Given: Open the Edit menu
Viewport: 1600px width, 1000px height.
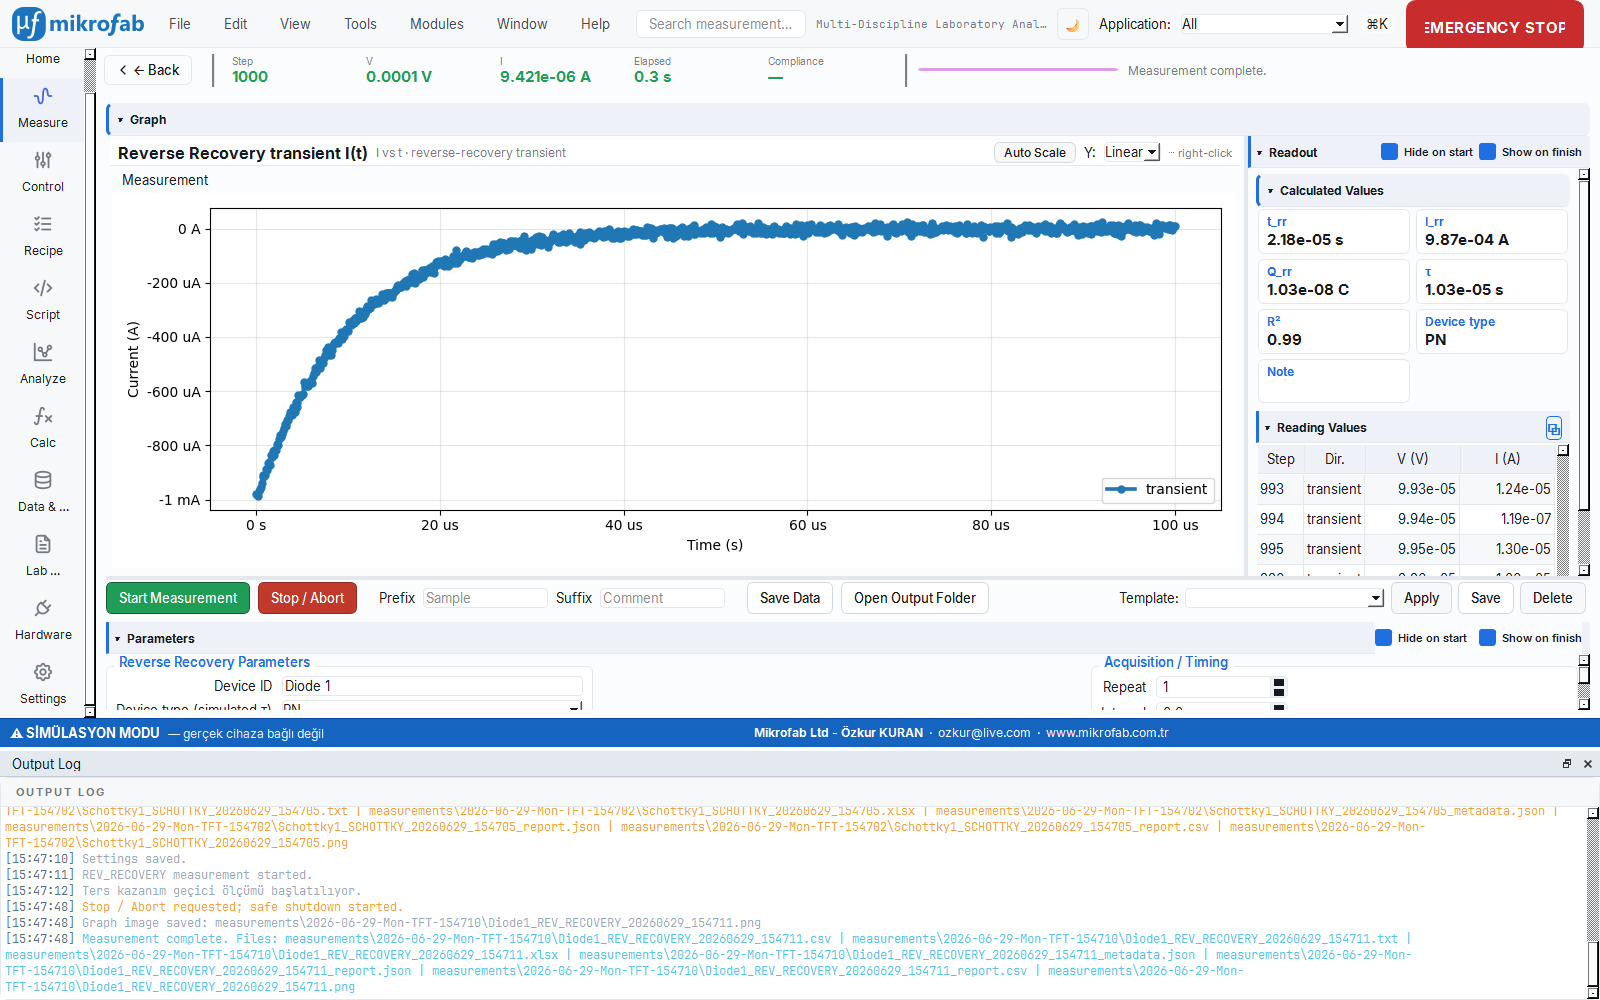Looking at the screenshot, I should 236,24.
